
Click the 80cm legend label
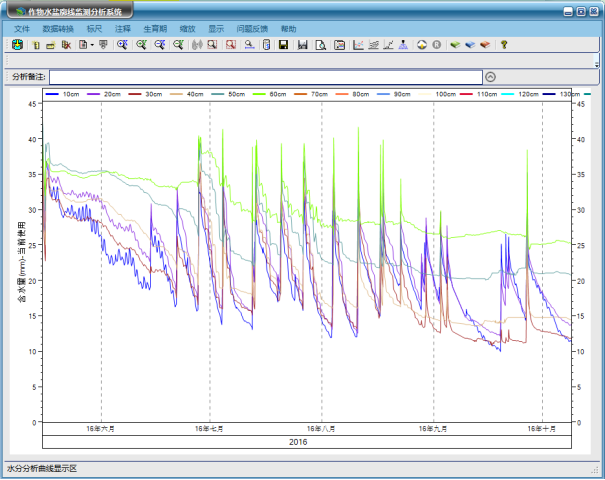pyautogui.click(x=361, y=94)
